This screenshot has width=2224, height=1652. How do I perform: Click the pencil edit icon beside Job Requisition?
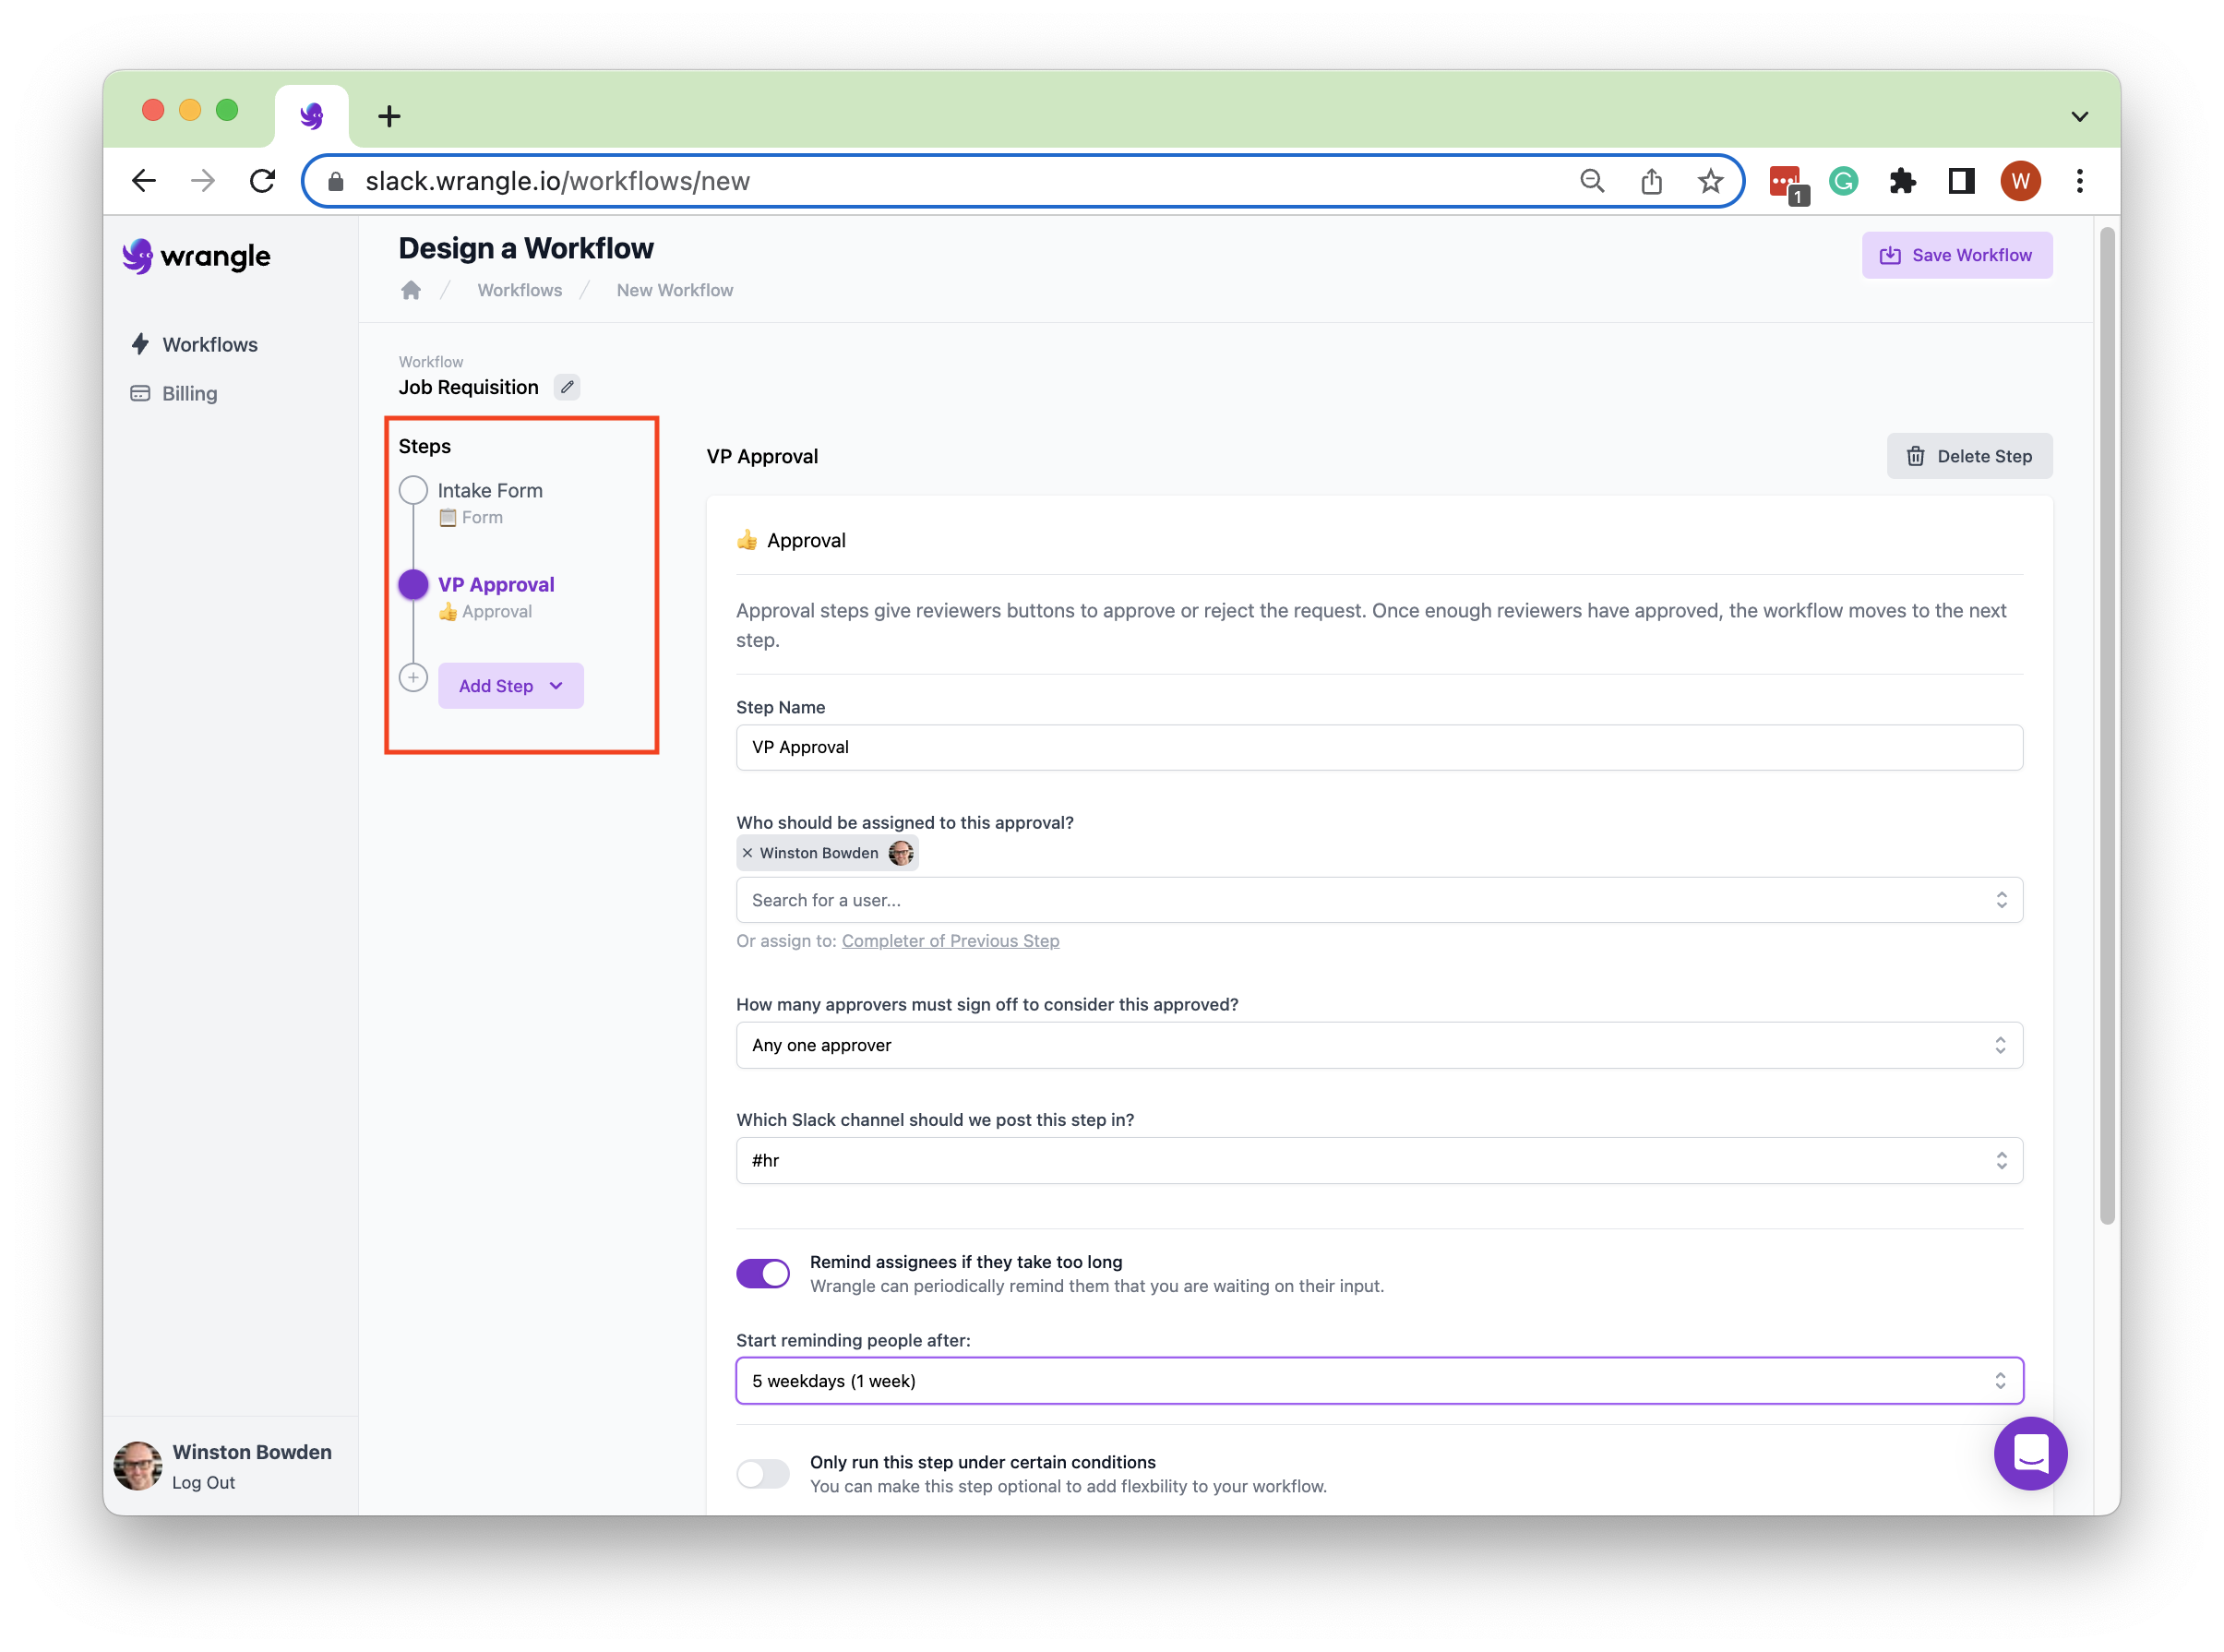567,387
